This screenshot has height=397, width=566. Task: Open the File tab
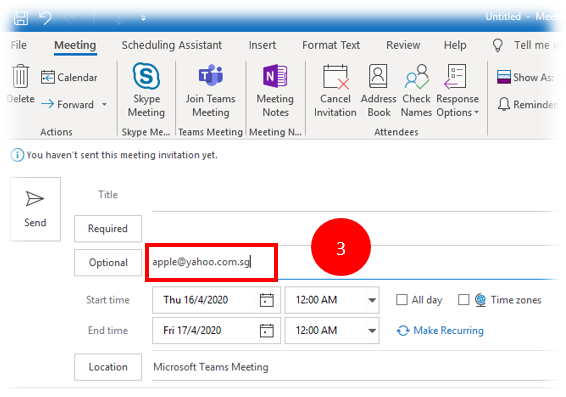point(18,45)
